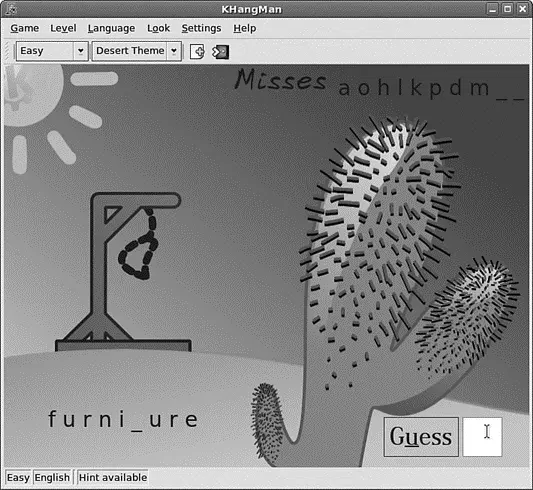Open the Level menu
Viewport: 533px width, 490px height.
tap(63, 28)
